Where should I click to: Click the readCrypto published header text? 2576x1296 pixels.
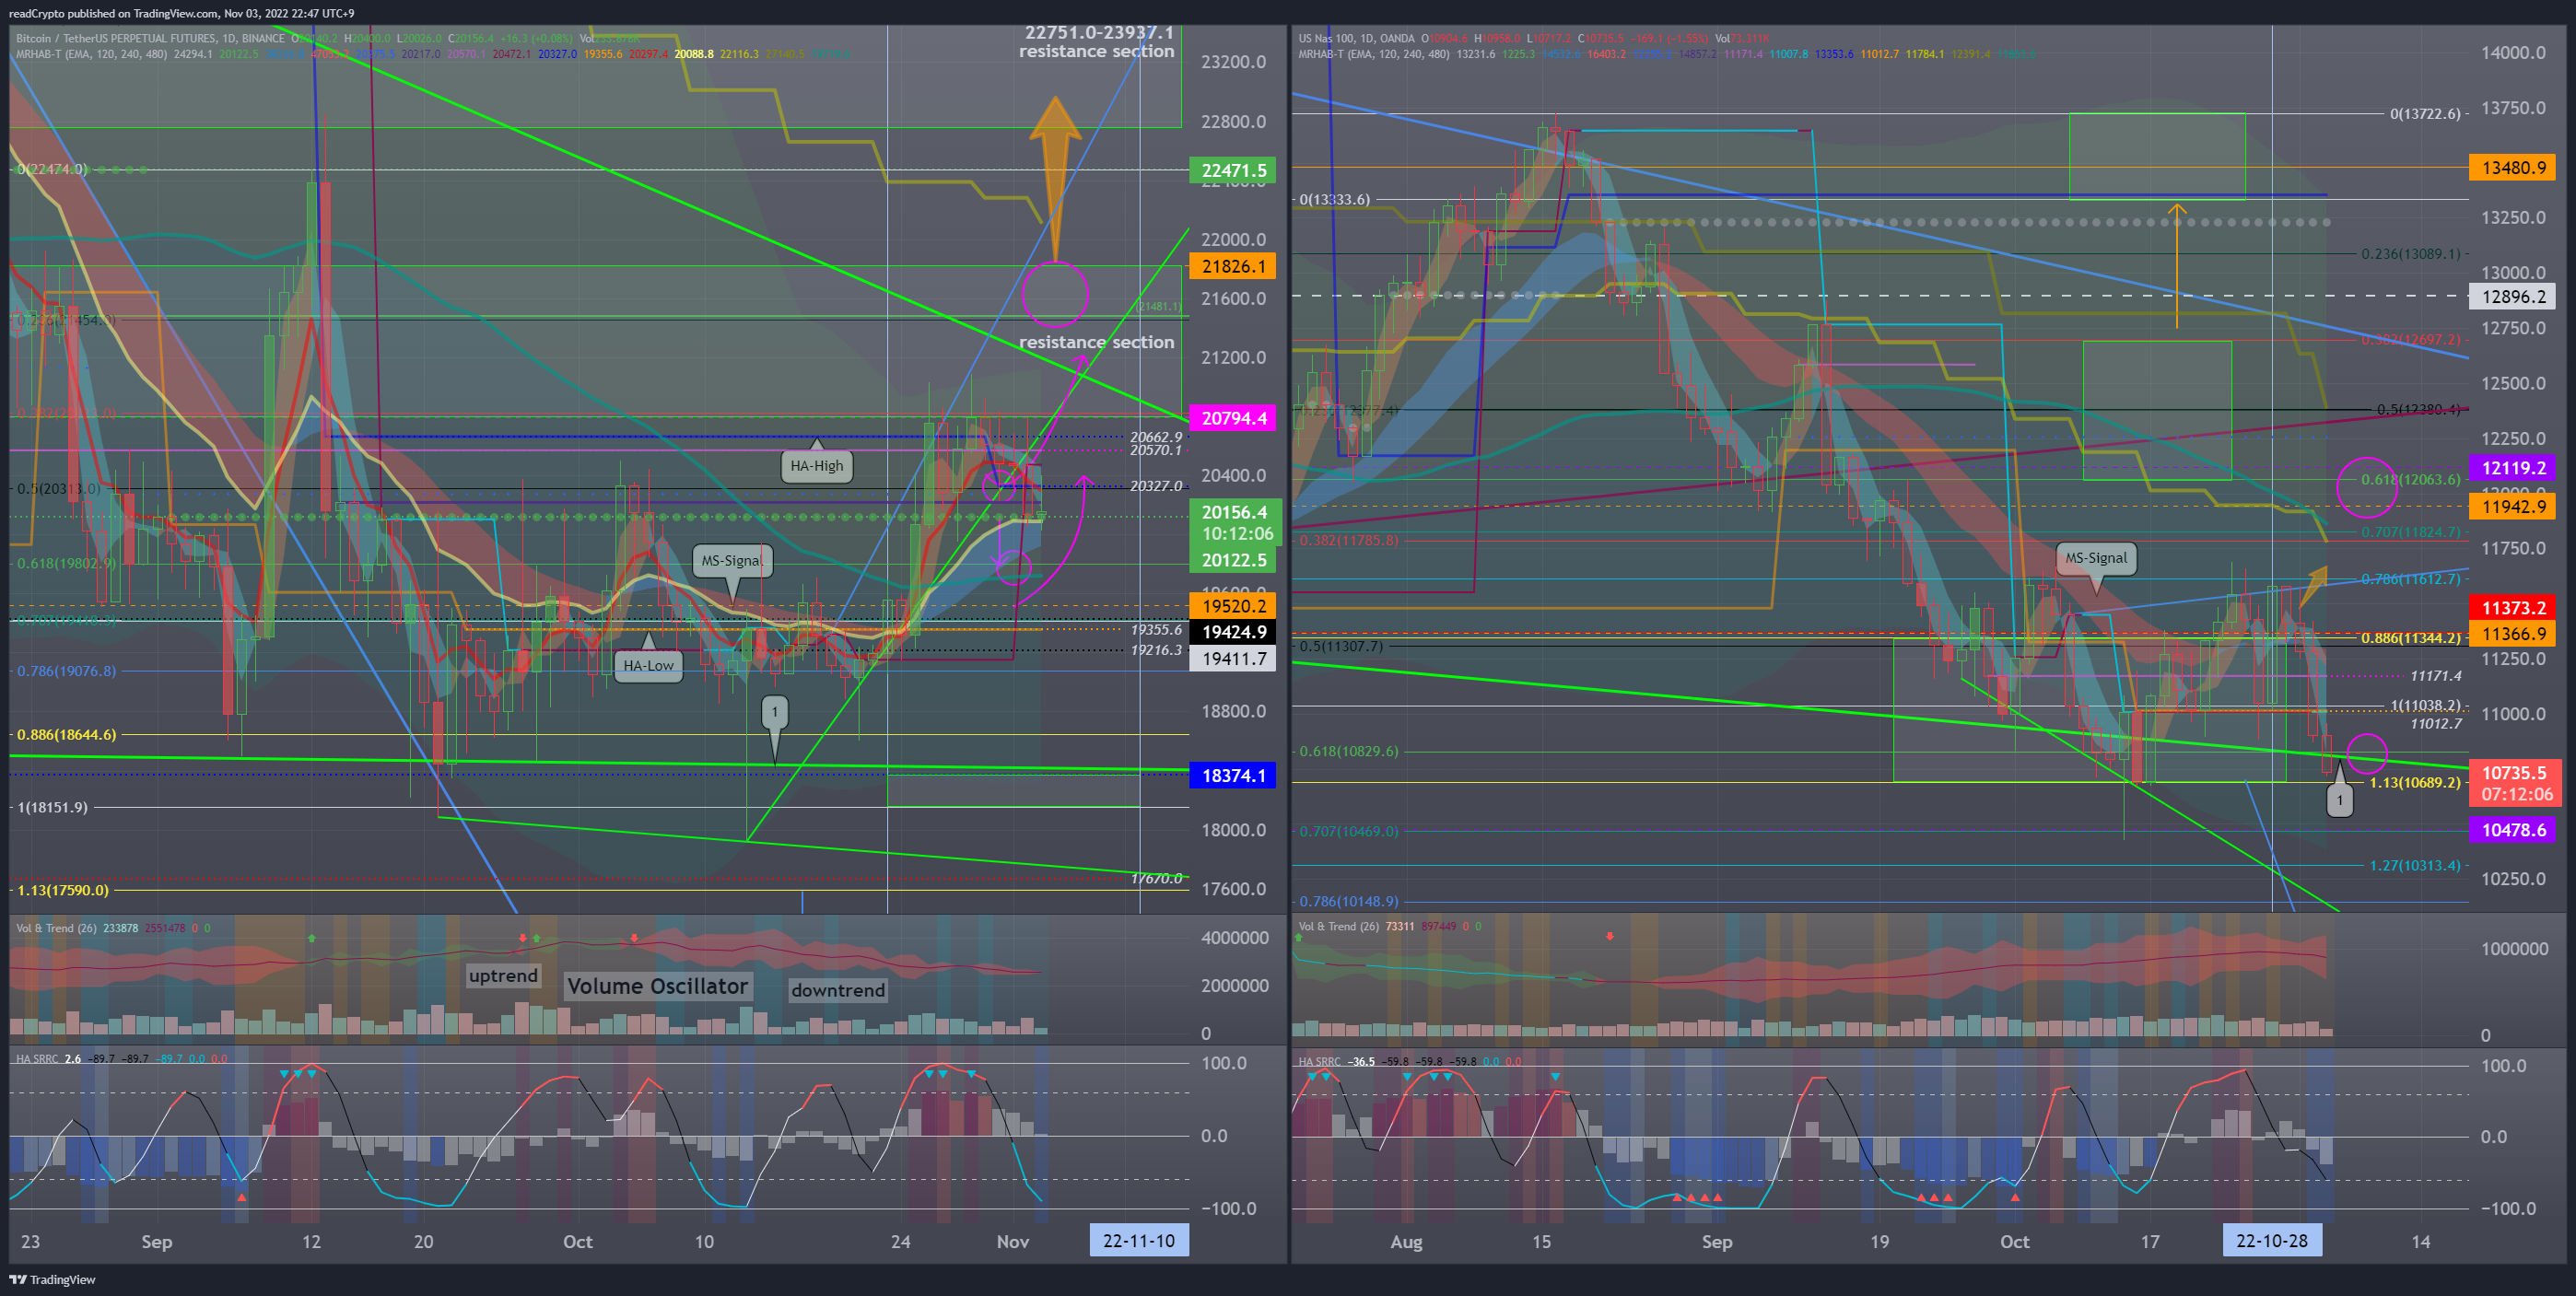(x=181, y=13)
